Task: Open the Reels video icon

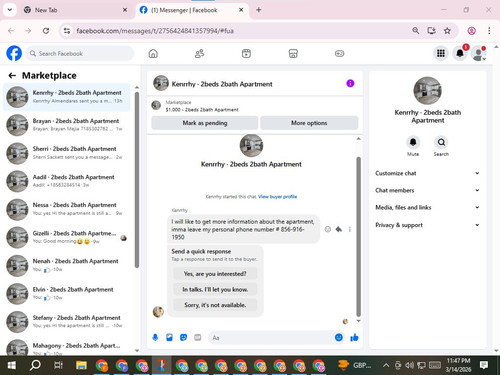Action: click(246, 53)
